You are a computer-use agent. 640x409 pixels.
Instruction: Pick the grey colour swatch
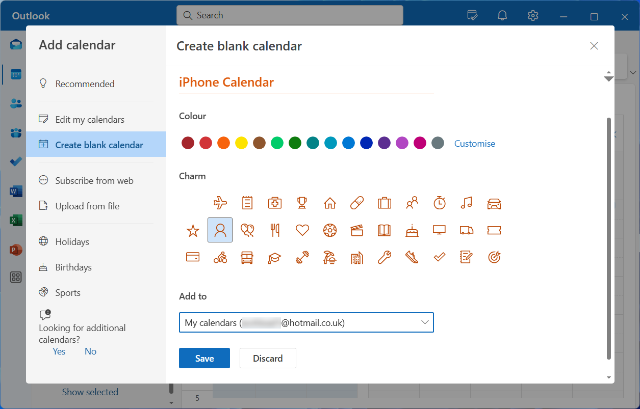point(438,143)
